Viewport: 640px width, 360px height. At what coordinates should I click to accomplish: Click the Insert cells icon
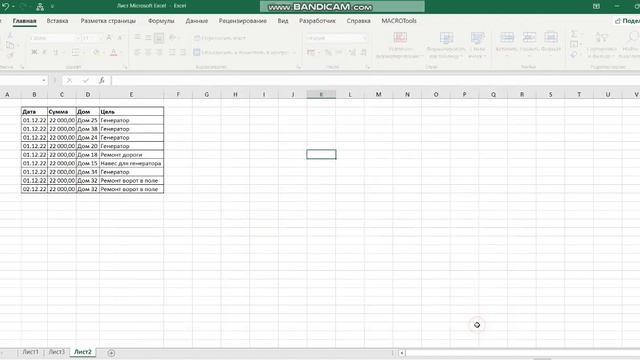[x=507, y=38]
